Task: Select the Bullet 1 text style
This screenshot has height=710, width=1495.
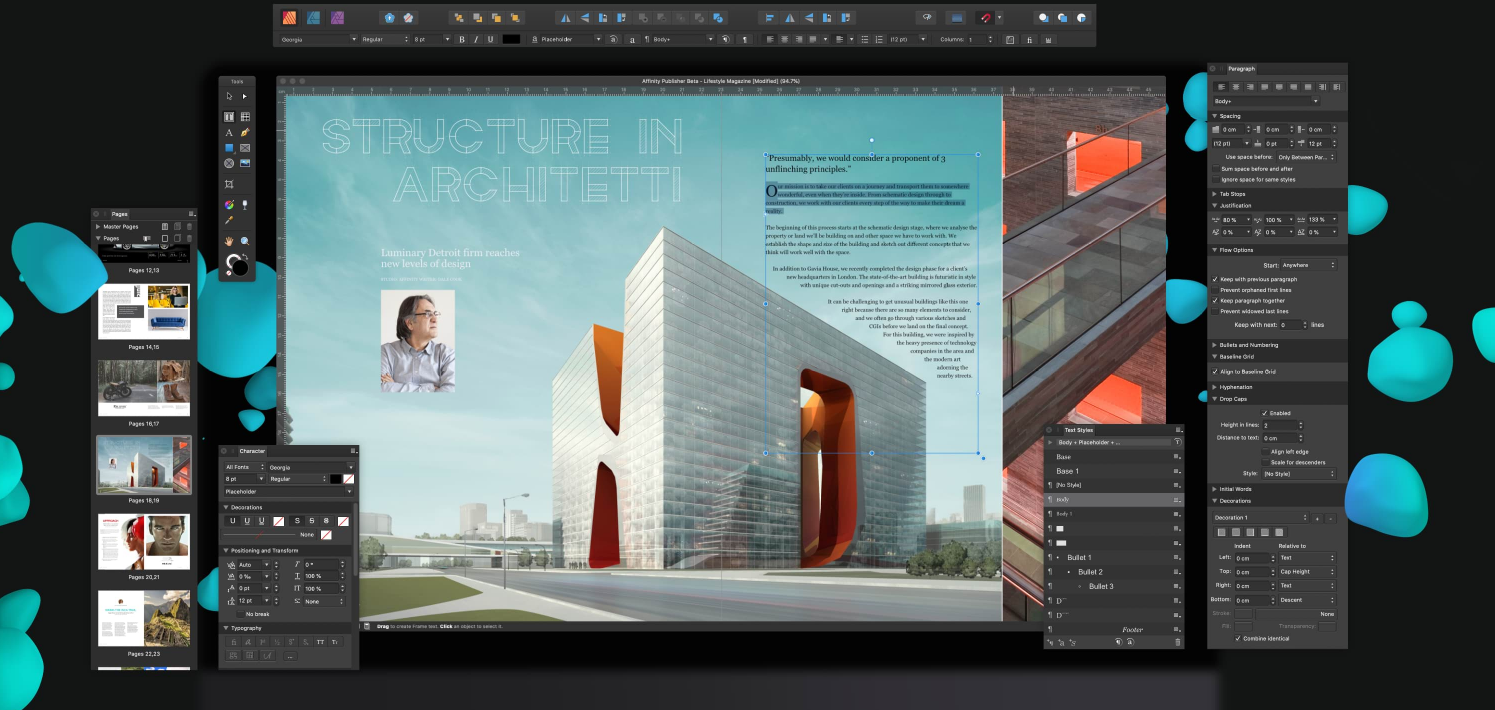Action: [1079, 557]
